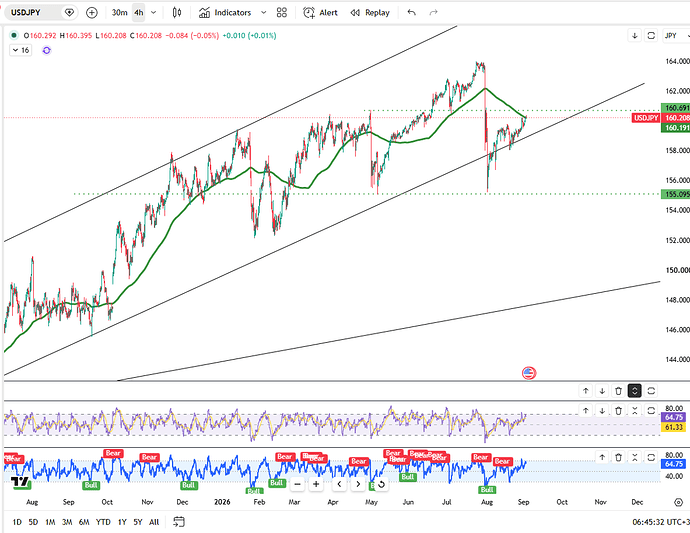Click the blue 64.75 value label
690x533 pixels.
(673, 464)
